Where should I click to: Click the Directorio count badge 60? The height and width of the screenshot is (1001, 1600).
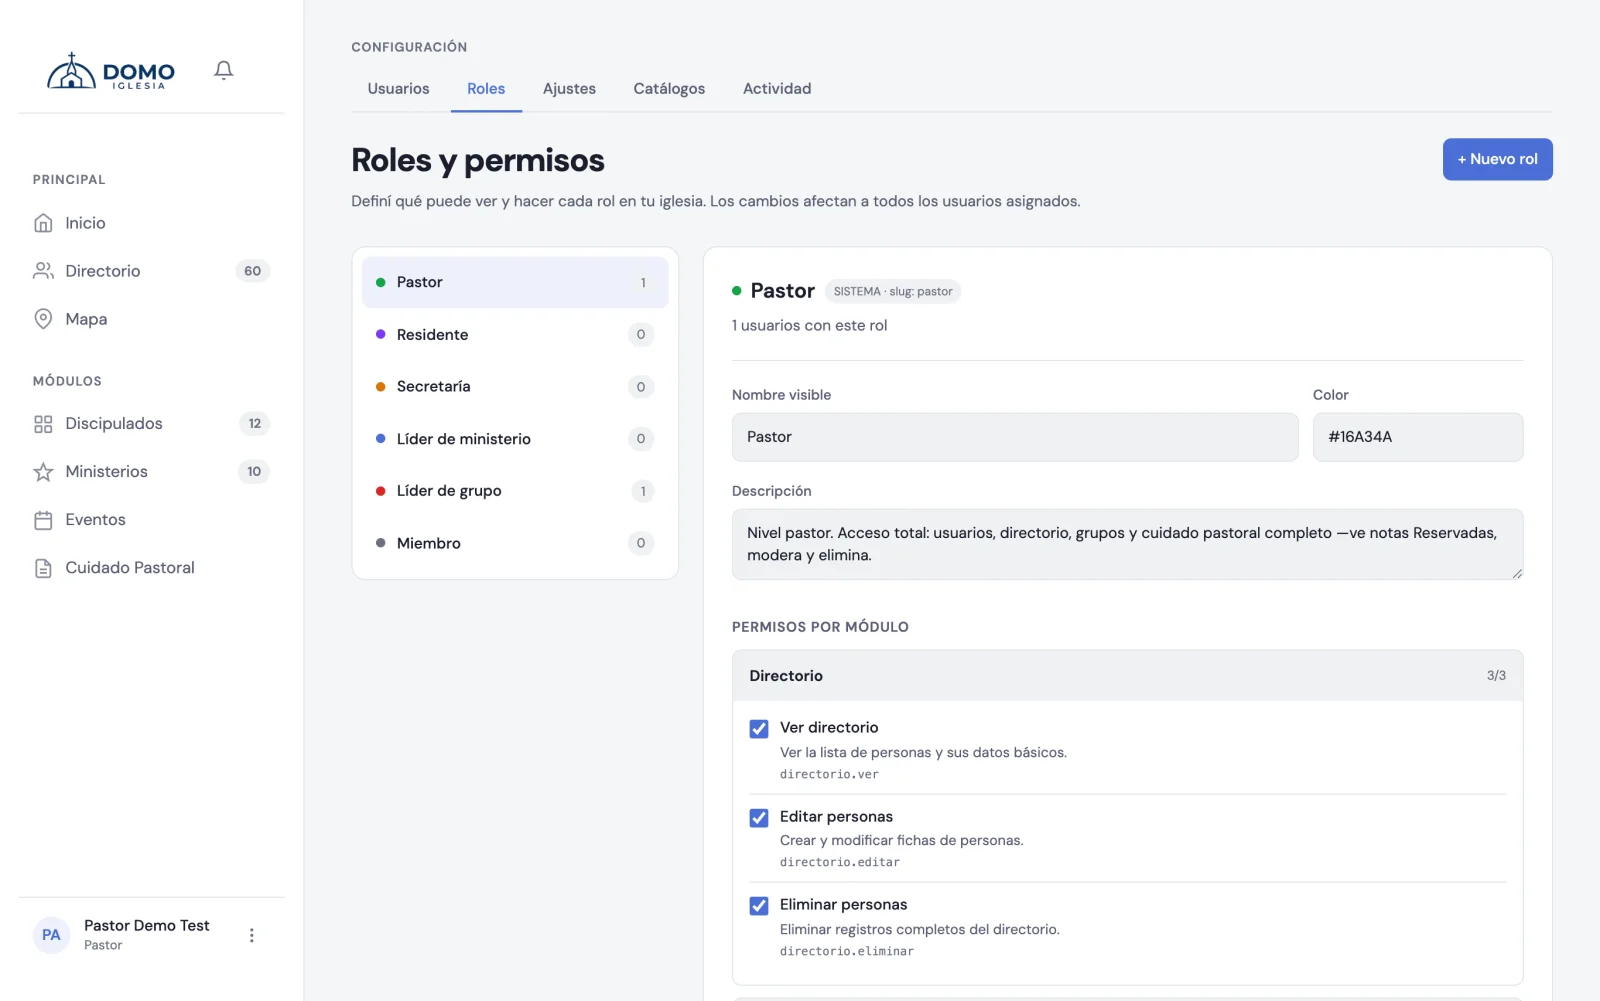click(253, 271)
